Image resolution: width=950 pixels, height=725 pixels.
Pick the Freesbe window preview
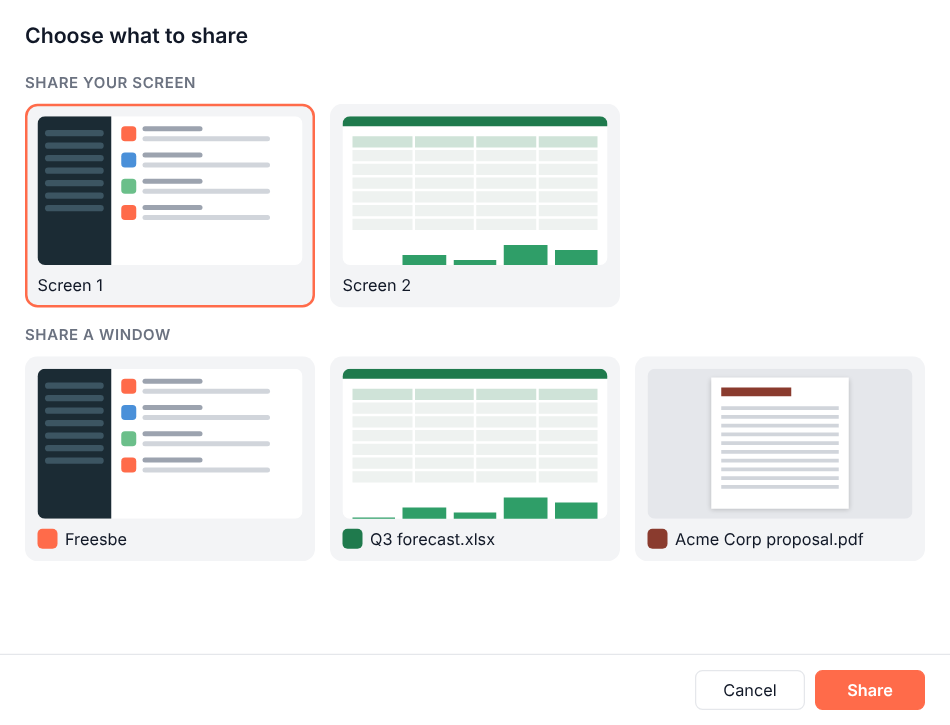(x=170, y=443)
